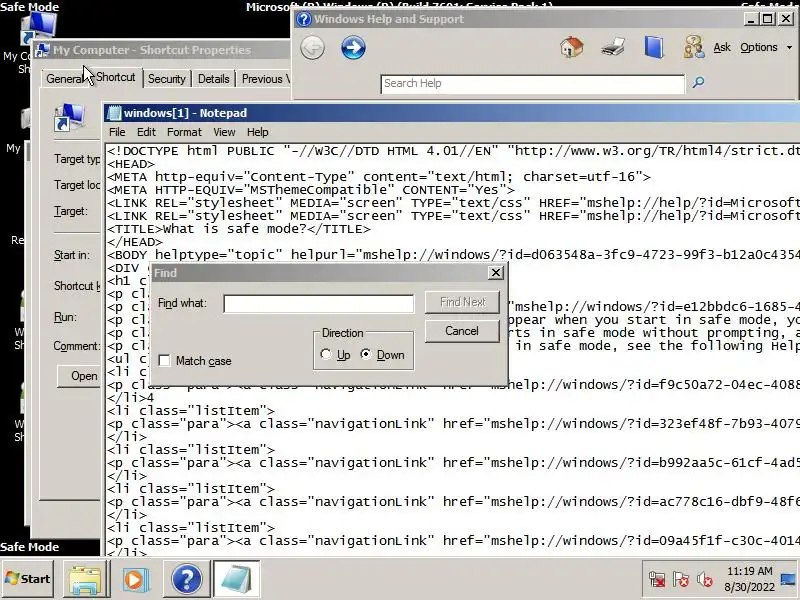Switch to Shortcut tab in Properties window
The height and width of the screenshot is (600, 800).
(115, 77)
